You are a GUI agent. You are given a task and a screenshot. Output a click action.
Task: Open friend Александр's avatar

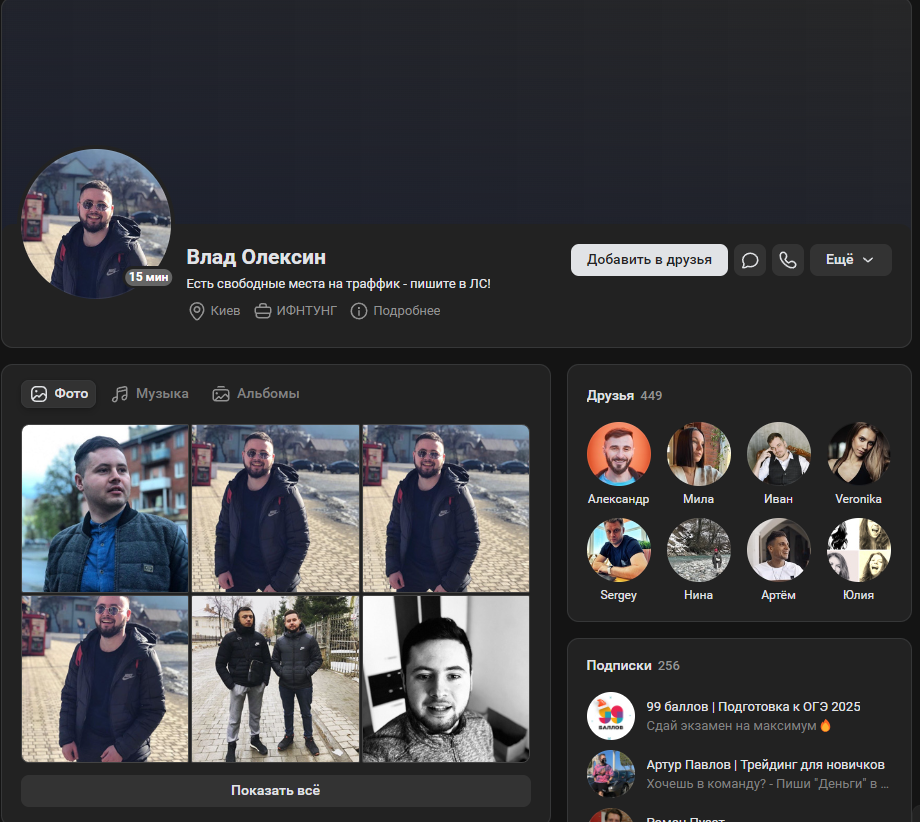(618, 454)
